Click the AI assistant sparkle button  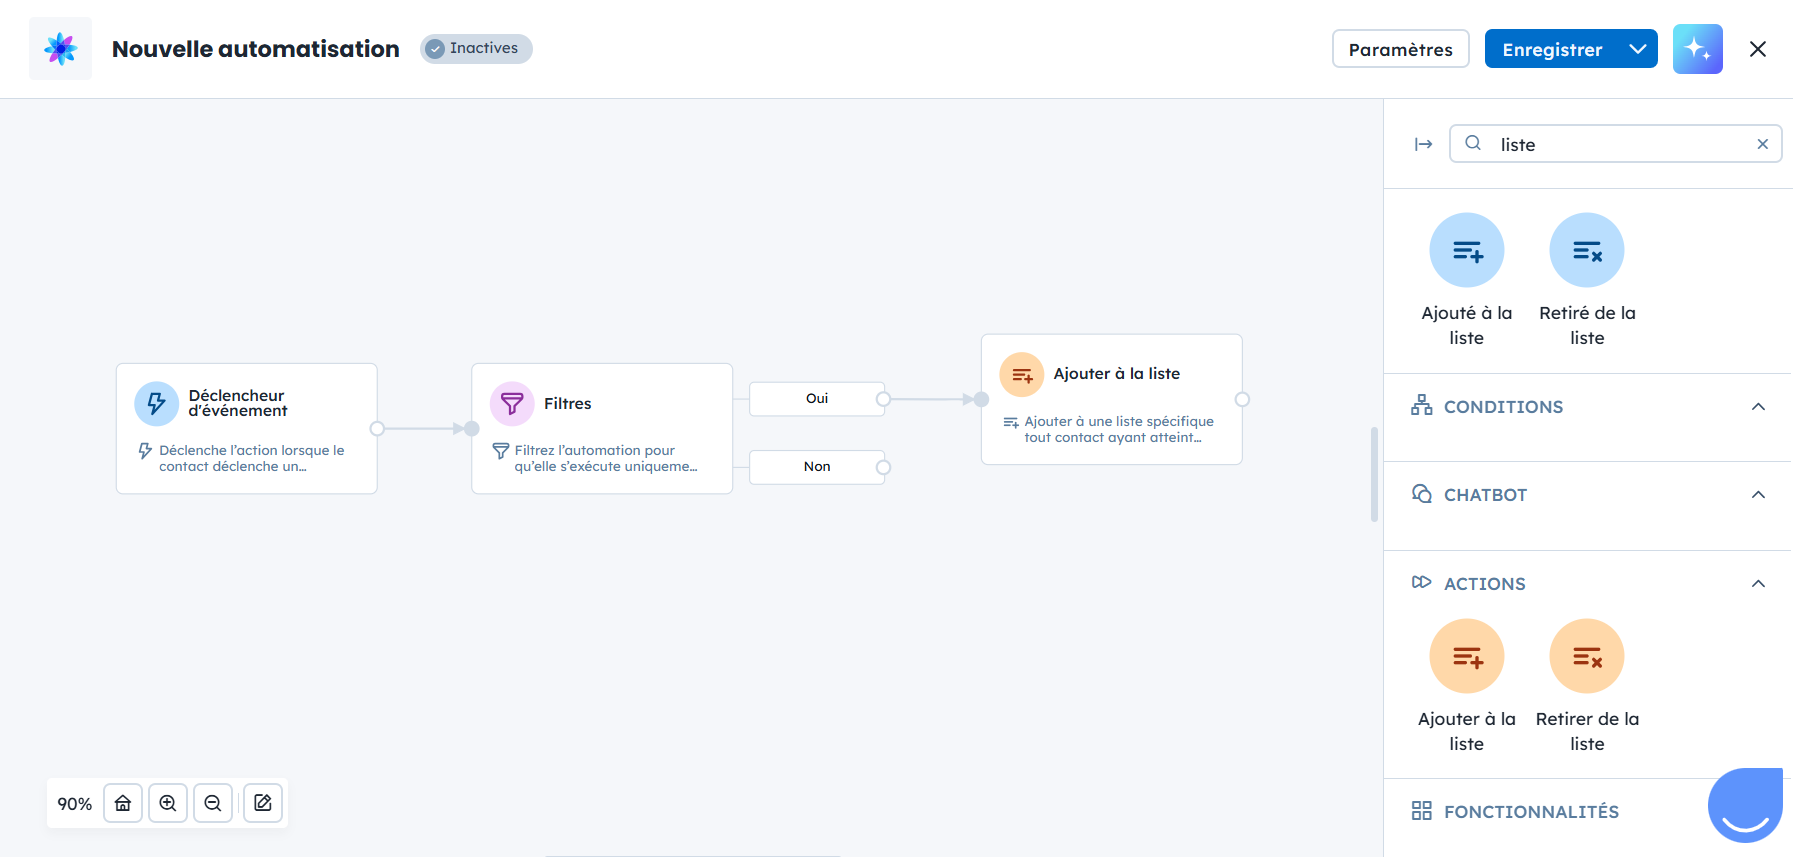(1697, 49)
